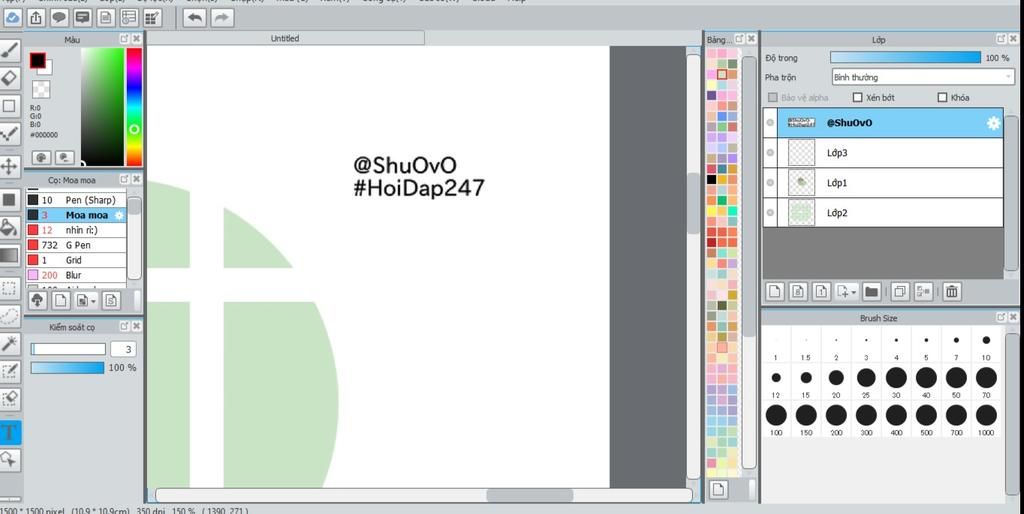This screenshot has height=514, width=1024.
Task: Enable the Khóa checkbox
Action: click(942, 97)
